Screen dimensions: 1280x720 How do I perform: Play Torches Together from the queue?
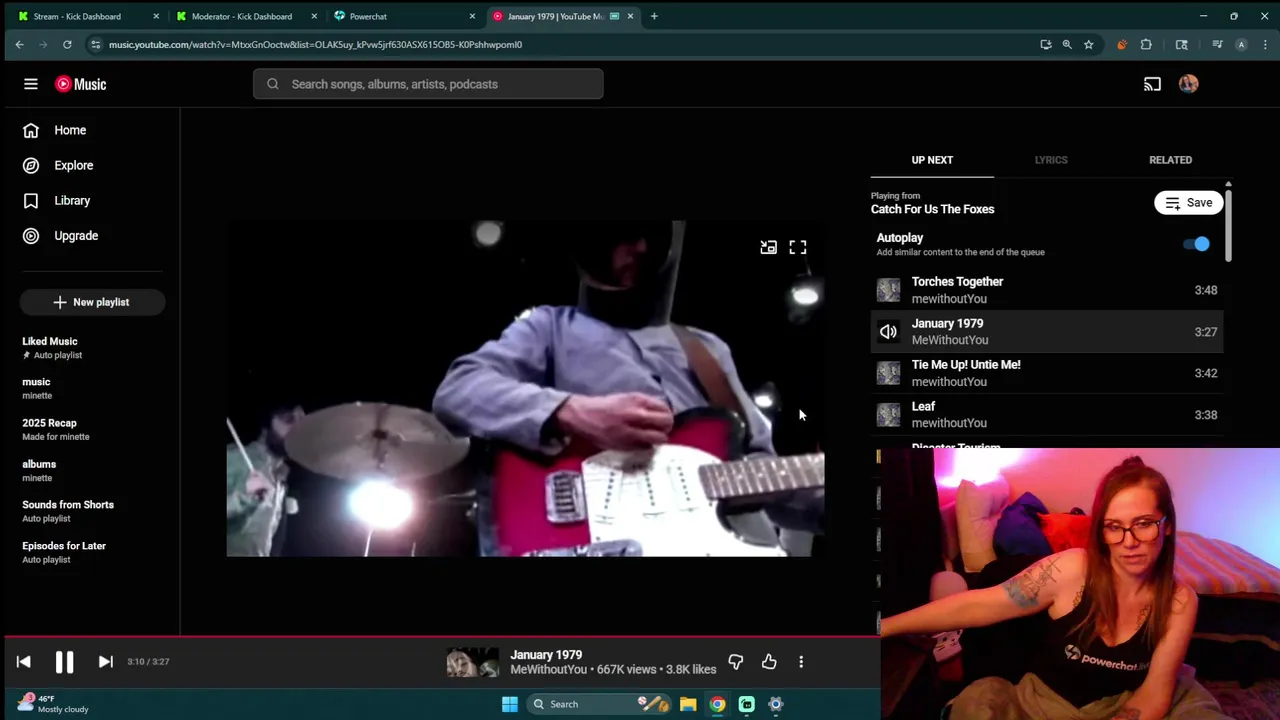[1047, 290]
